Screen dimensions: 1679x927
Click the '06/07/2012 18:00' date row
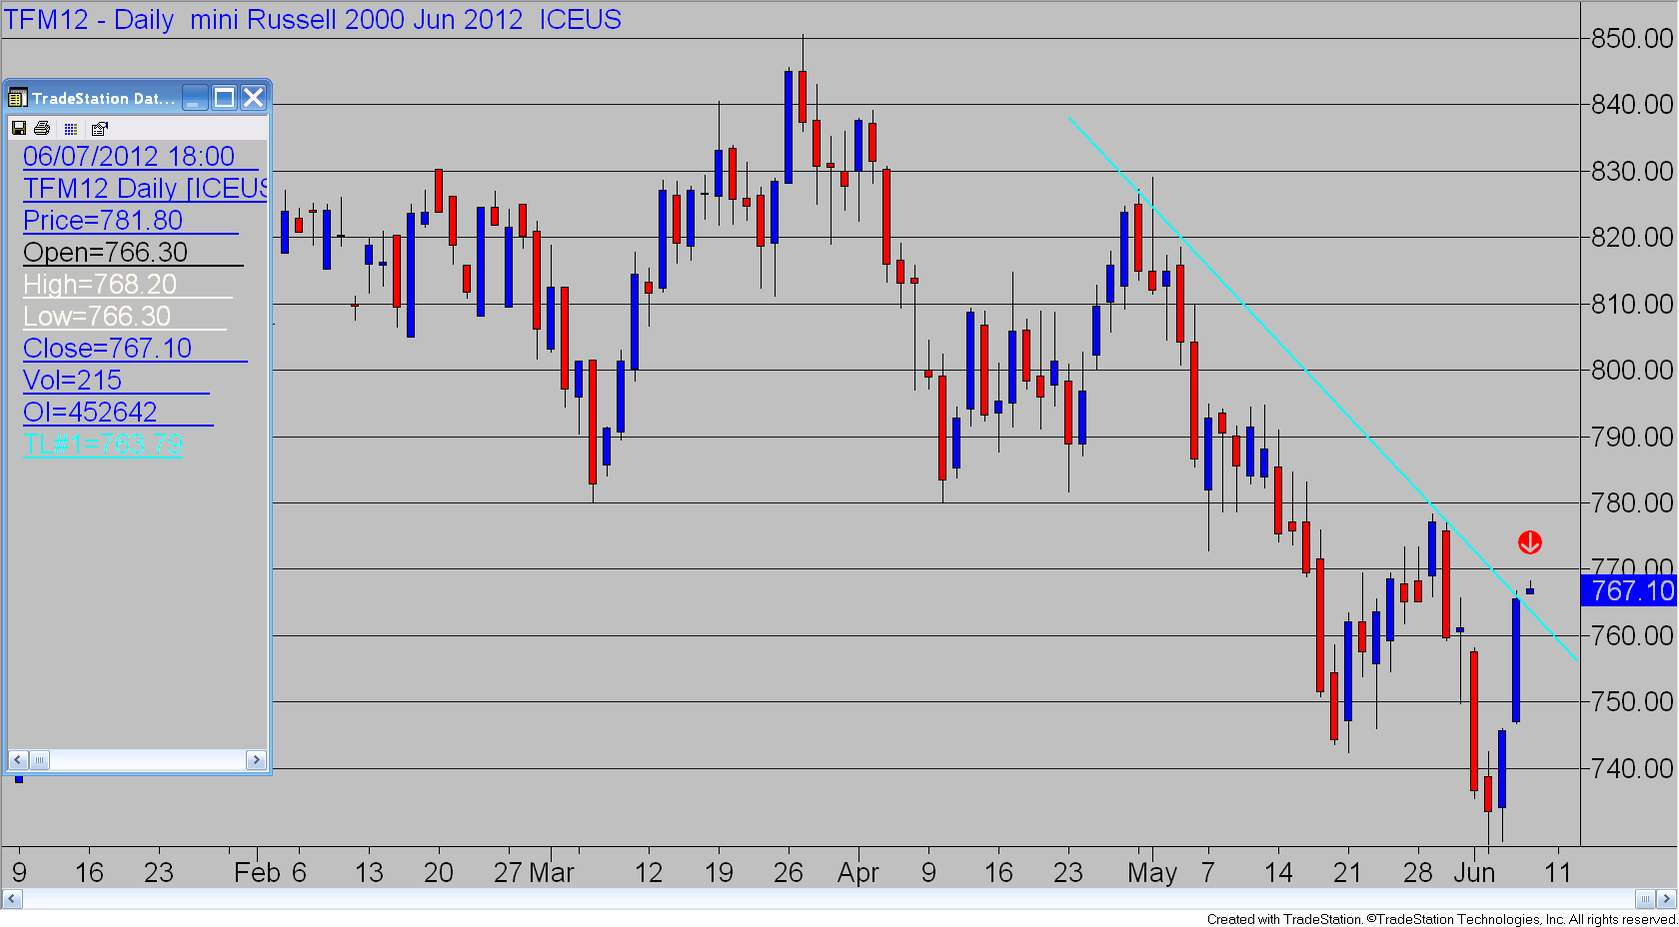coord(129,156)
